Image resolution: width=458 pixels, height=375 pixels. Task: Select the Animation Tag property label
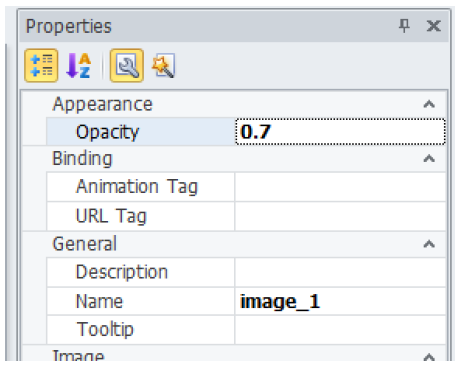point(137,187)
